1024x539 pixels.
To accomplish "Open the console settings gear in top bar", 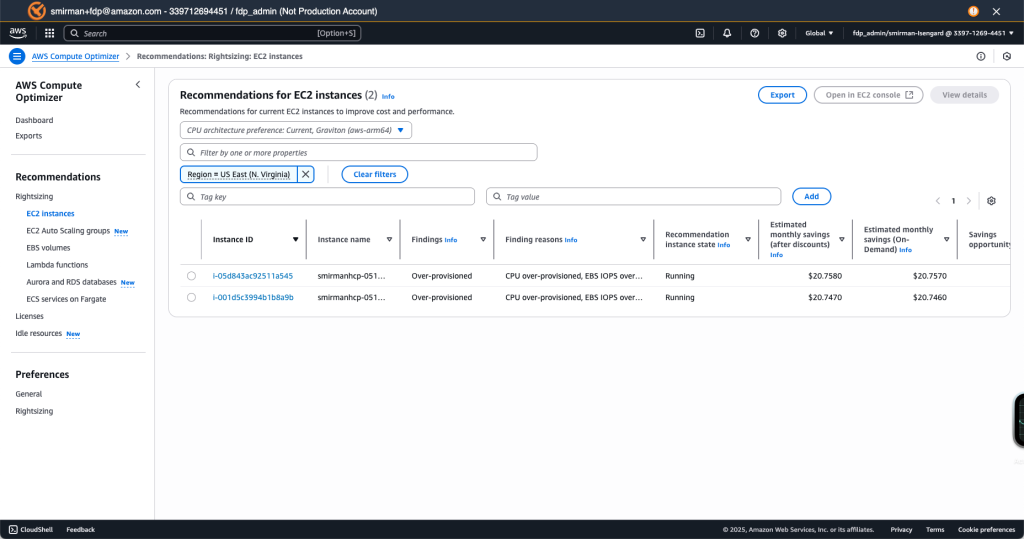I will [x=782, y=33].
